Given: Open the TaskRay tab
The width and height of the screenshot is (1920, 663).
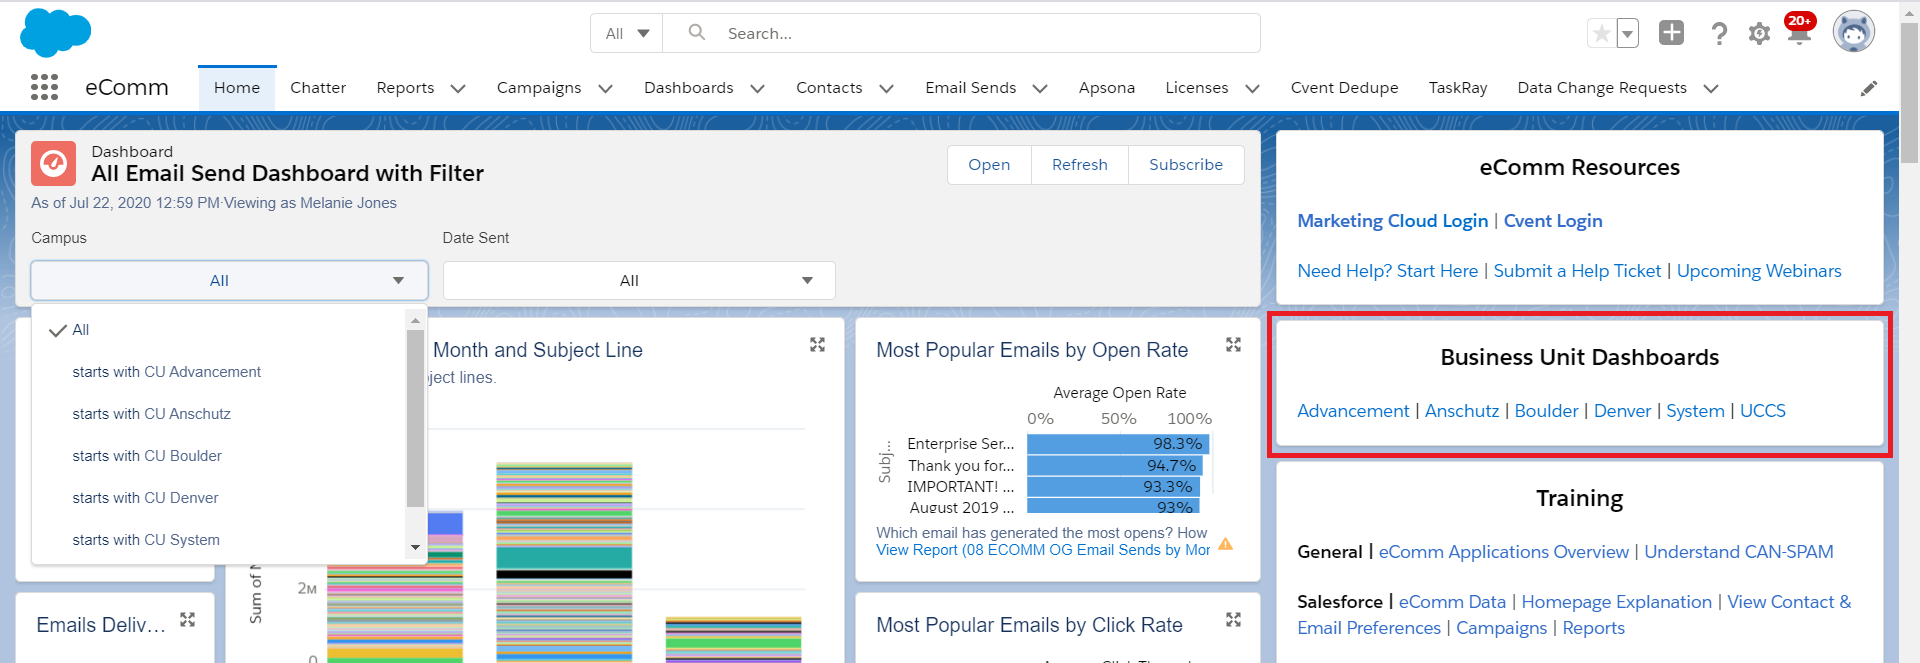Looking at the screenshot, I should click(1458, 88).
